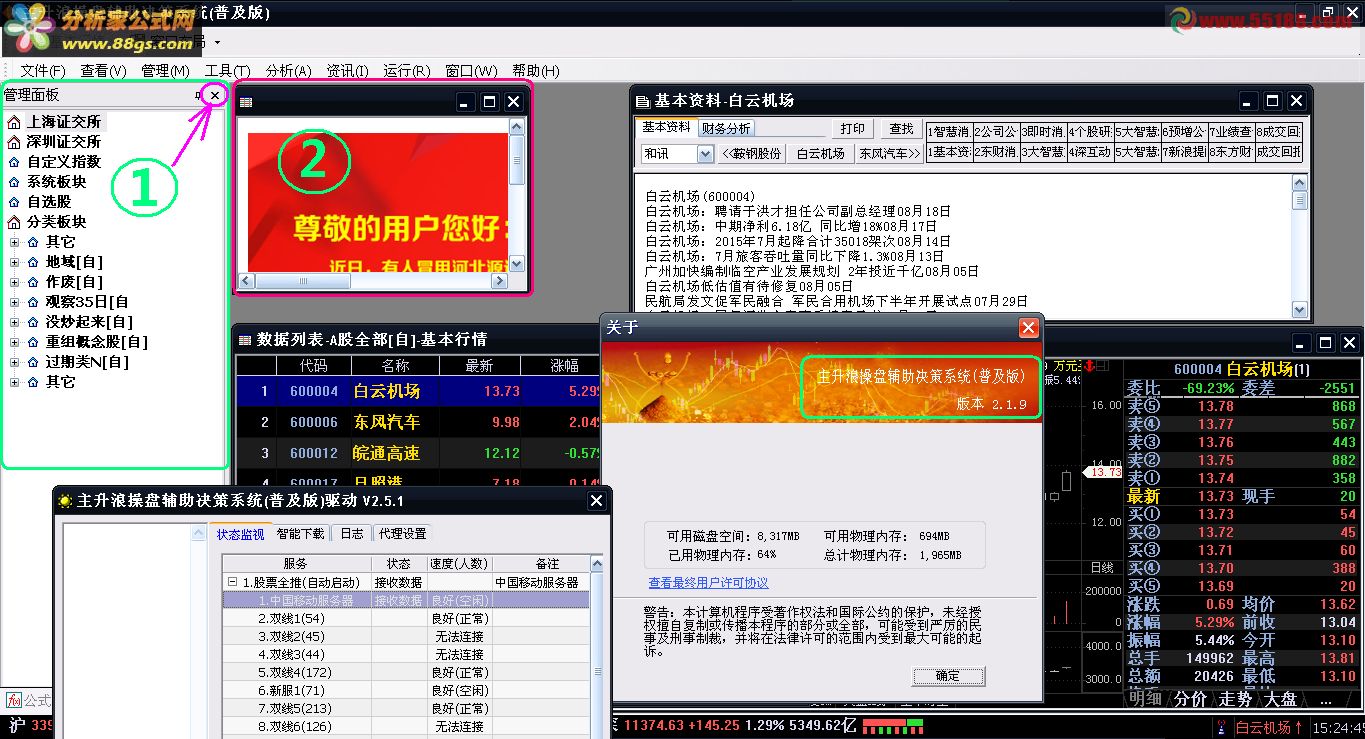Screen dimensions: 1365x739
Task: Close the 关于 dialog
Action: coord(1028,328)
